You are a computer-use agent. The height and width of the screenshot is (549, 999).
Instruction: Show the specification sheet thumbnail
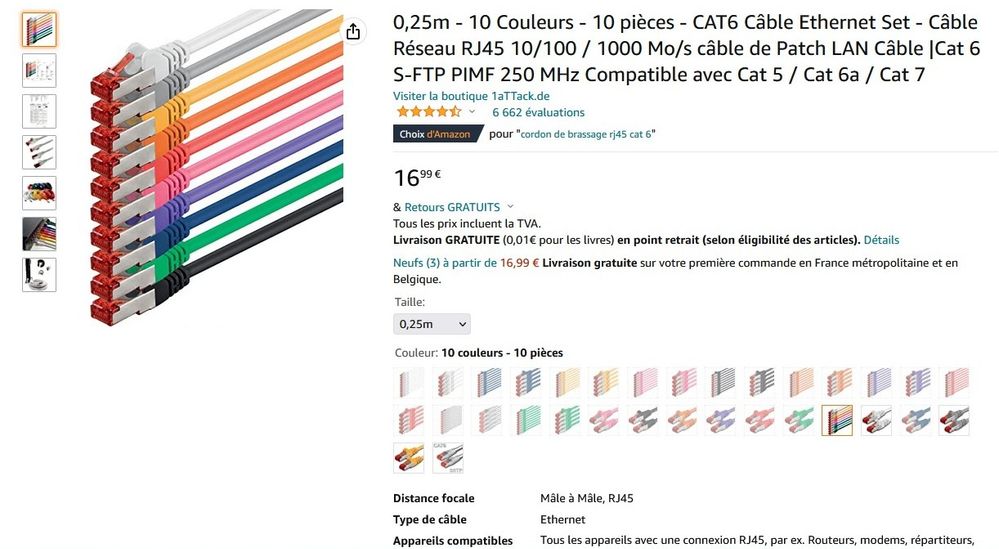tap(39, 111)
